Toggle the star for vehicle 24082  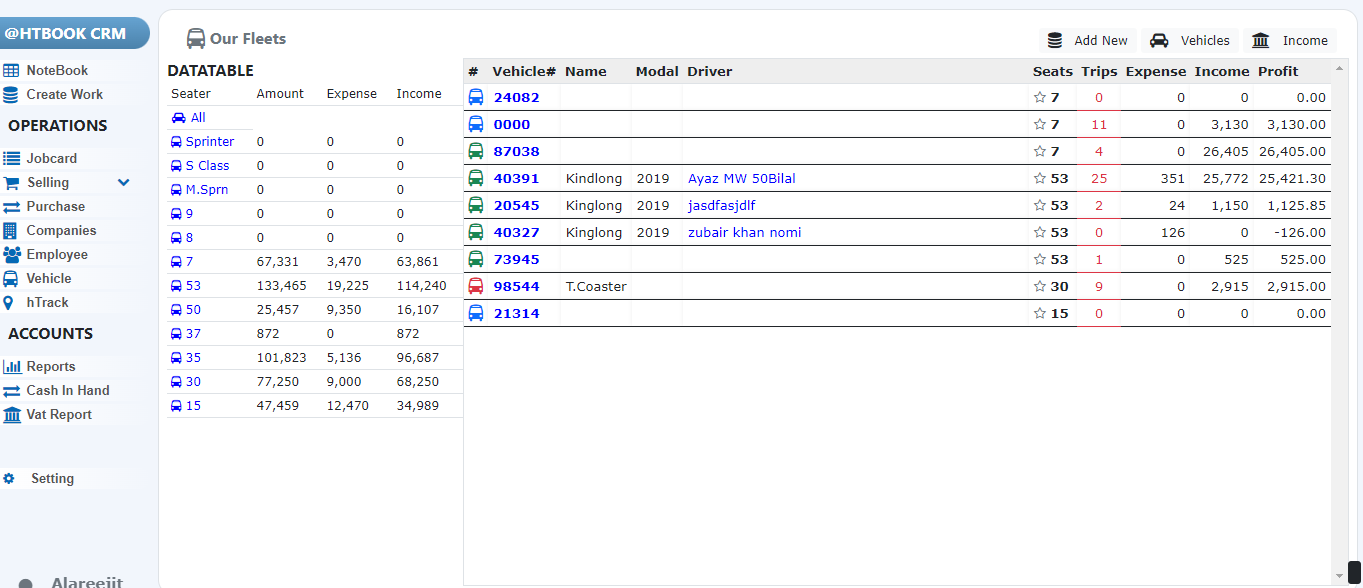pos(1040,98)
